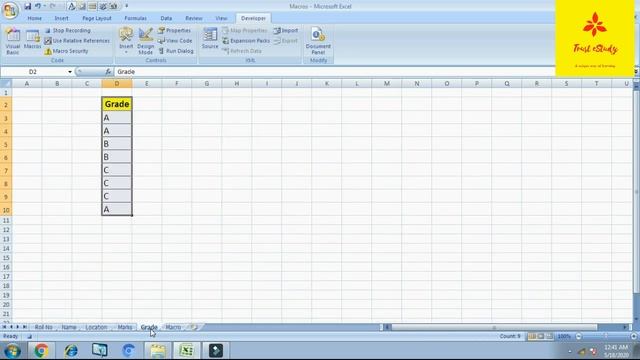Open the sticky notes taskbar app
Viewport: 640px width, 360px height.
pyautogui.click(x=158, y=351)
